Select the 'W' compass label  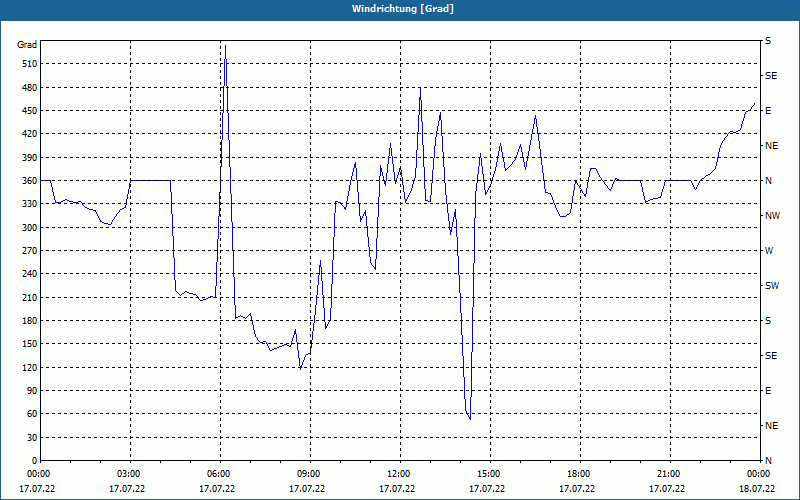769,251
